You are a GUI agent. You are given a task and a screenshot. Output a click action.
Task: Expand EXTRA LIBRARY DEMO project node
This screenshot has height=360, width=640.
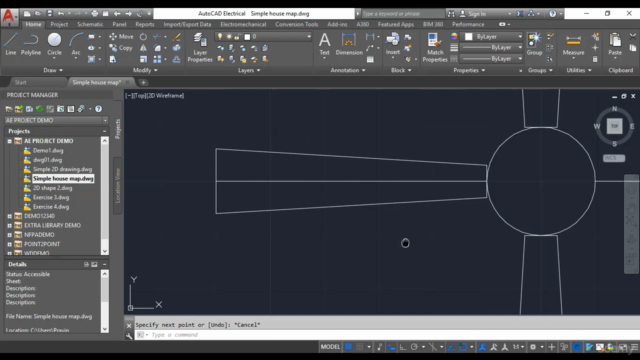point(9,225)
